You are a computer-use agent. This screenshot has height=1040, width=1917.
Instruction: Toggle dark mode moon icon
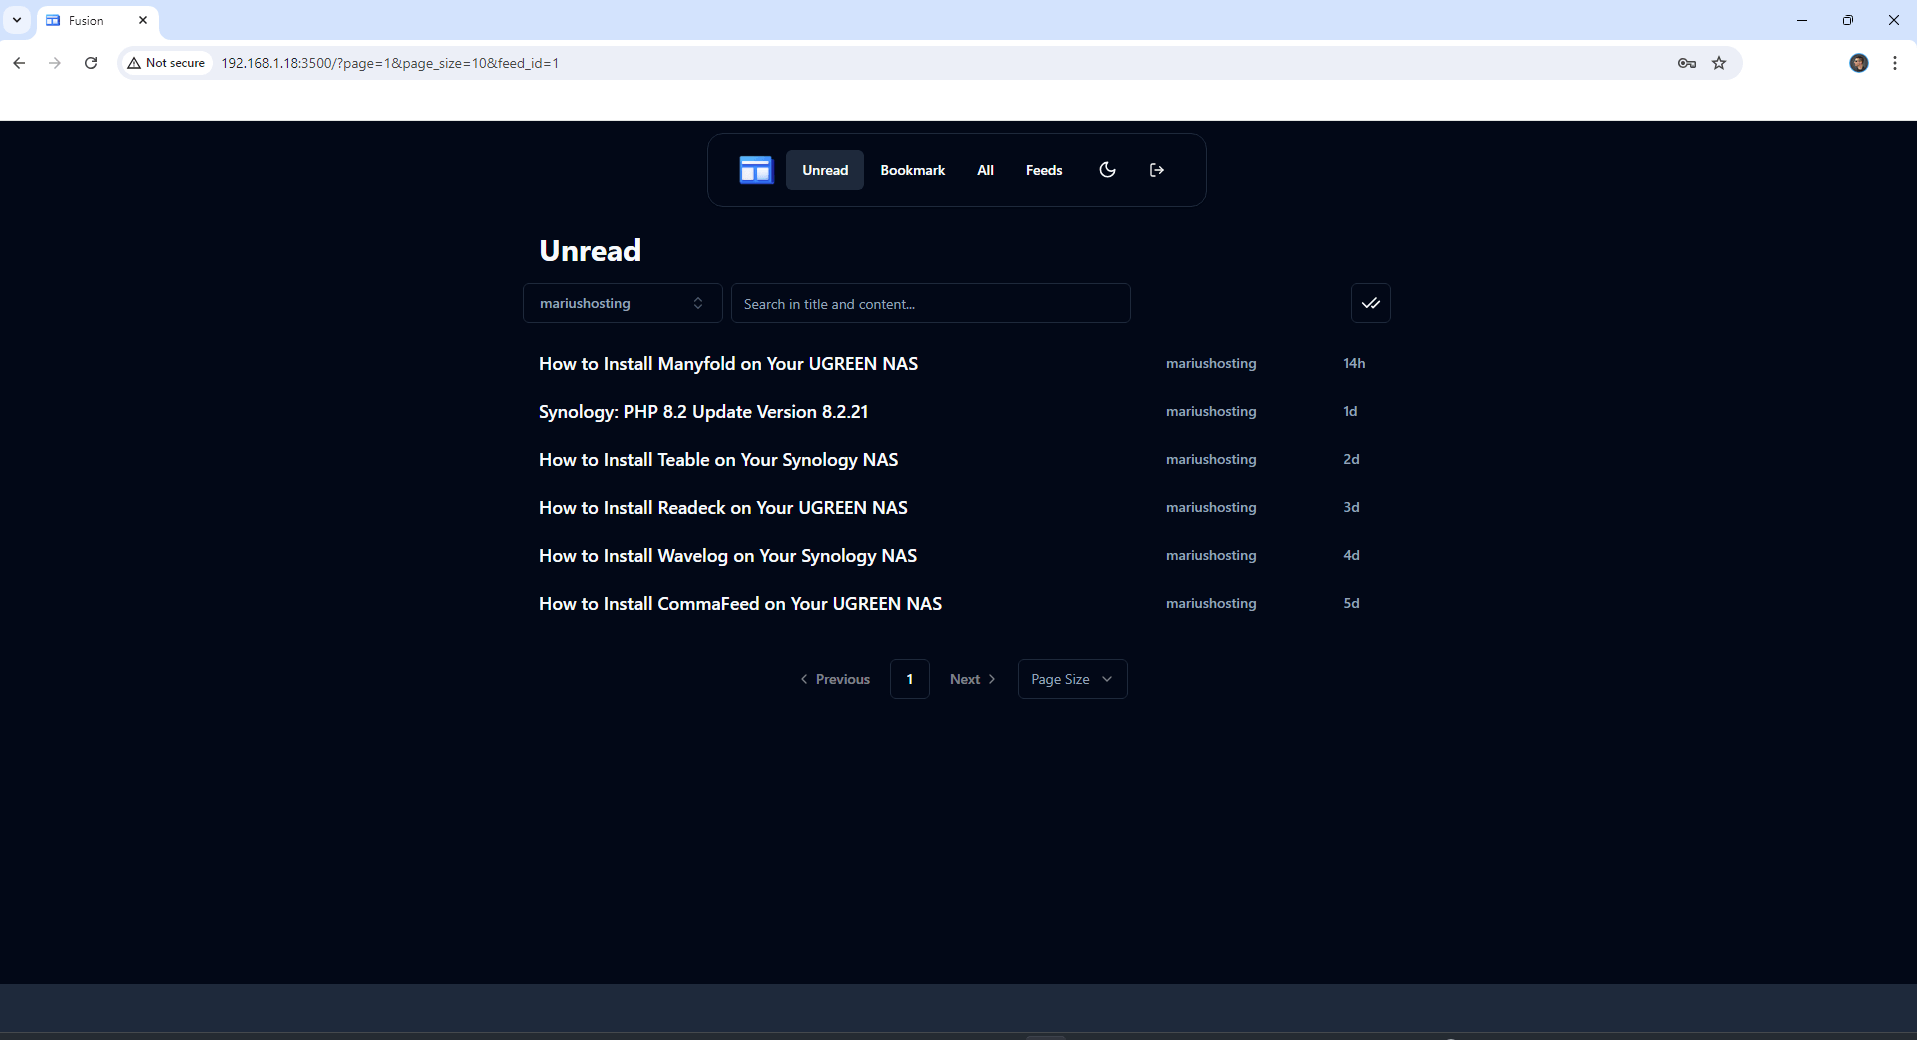pyautogui.click(x=1107, y=170)
